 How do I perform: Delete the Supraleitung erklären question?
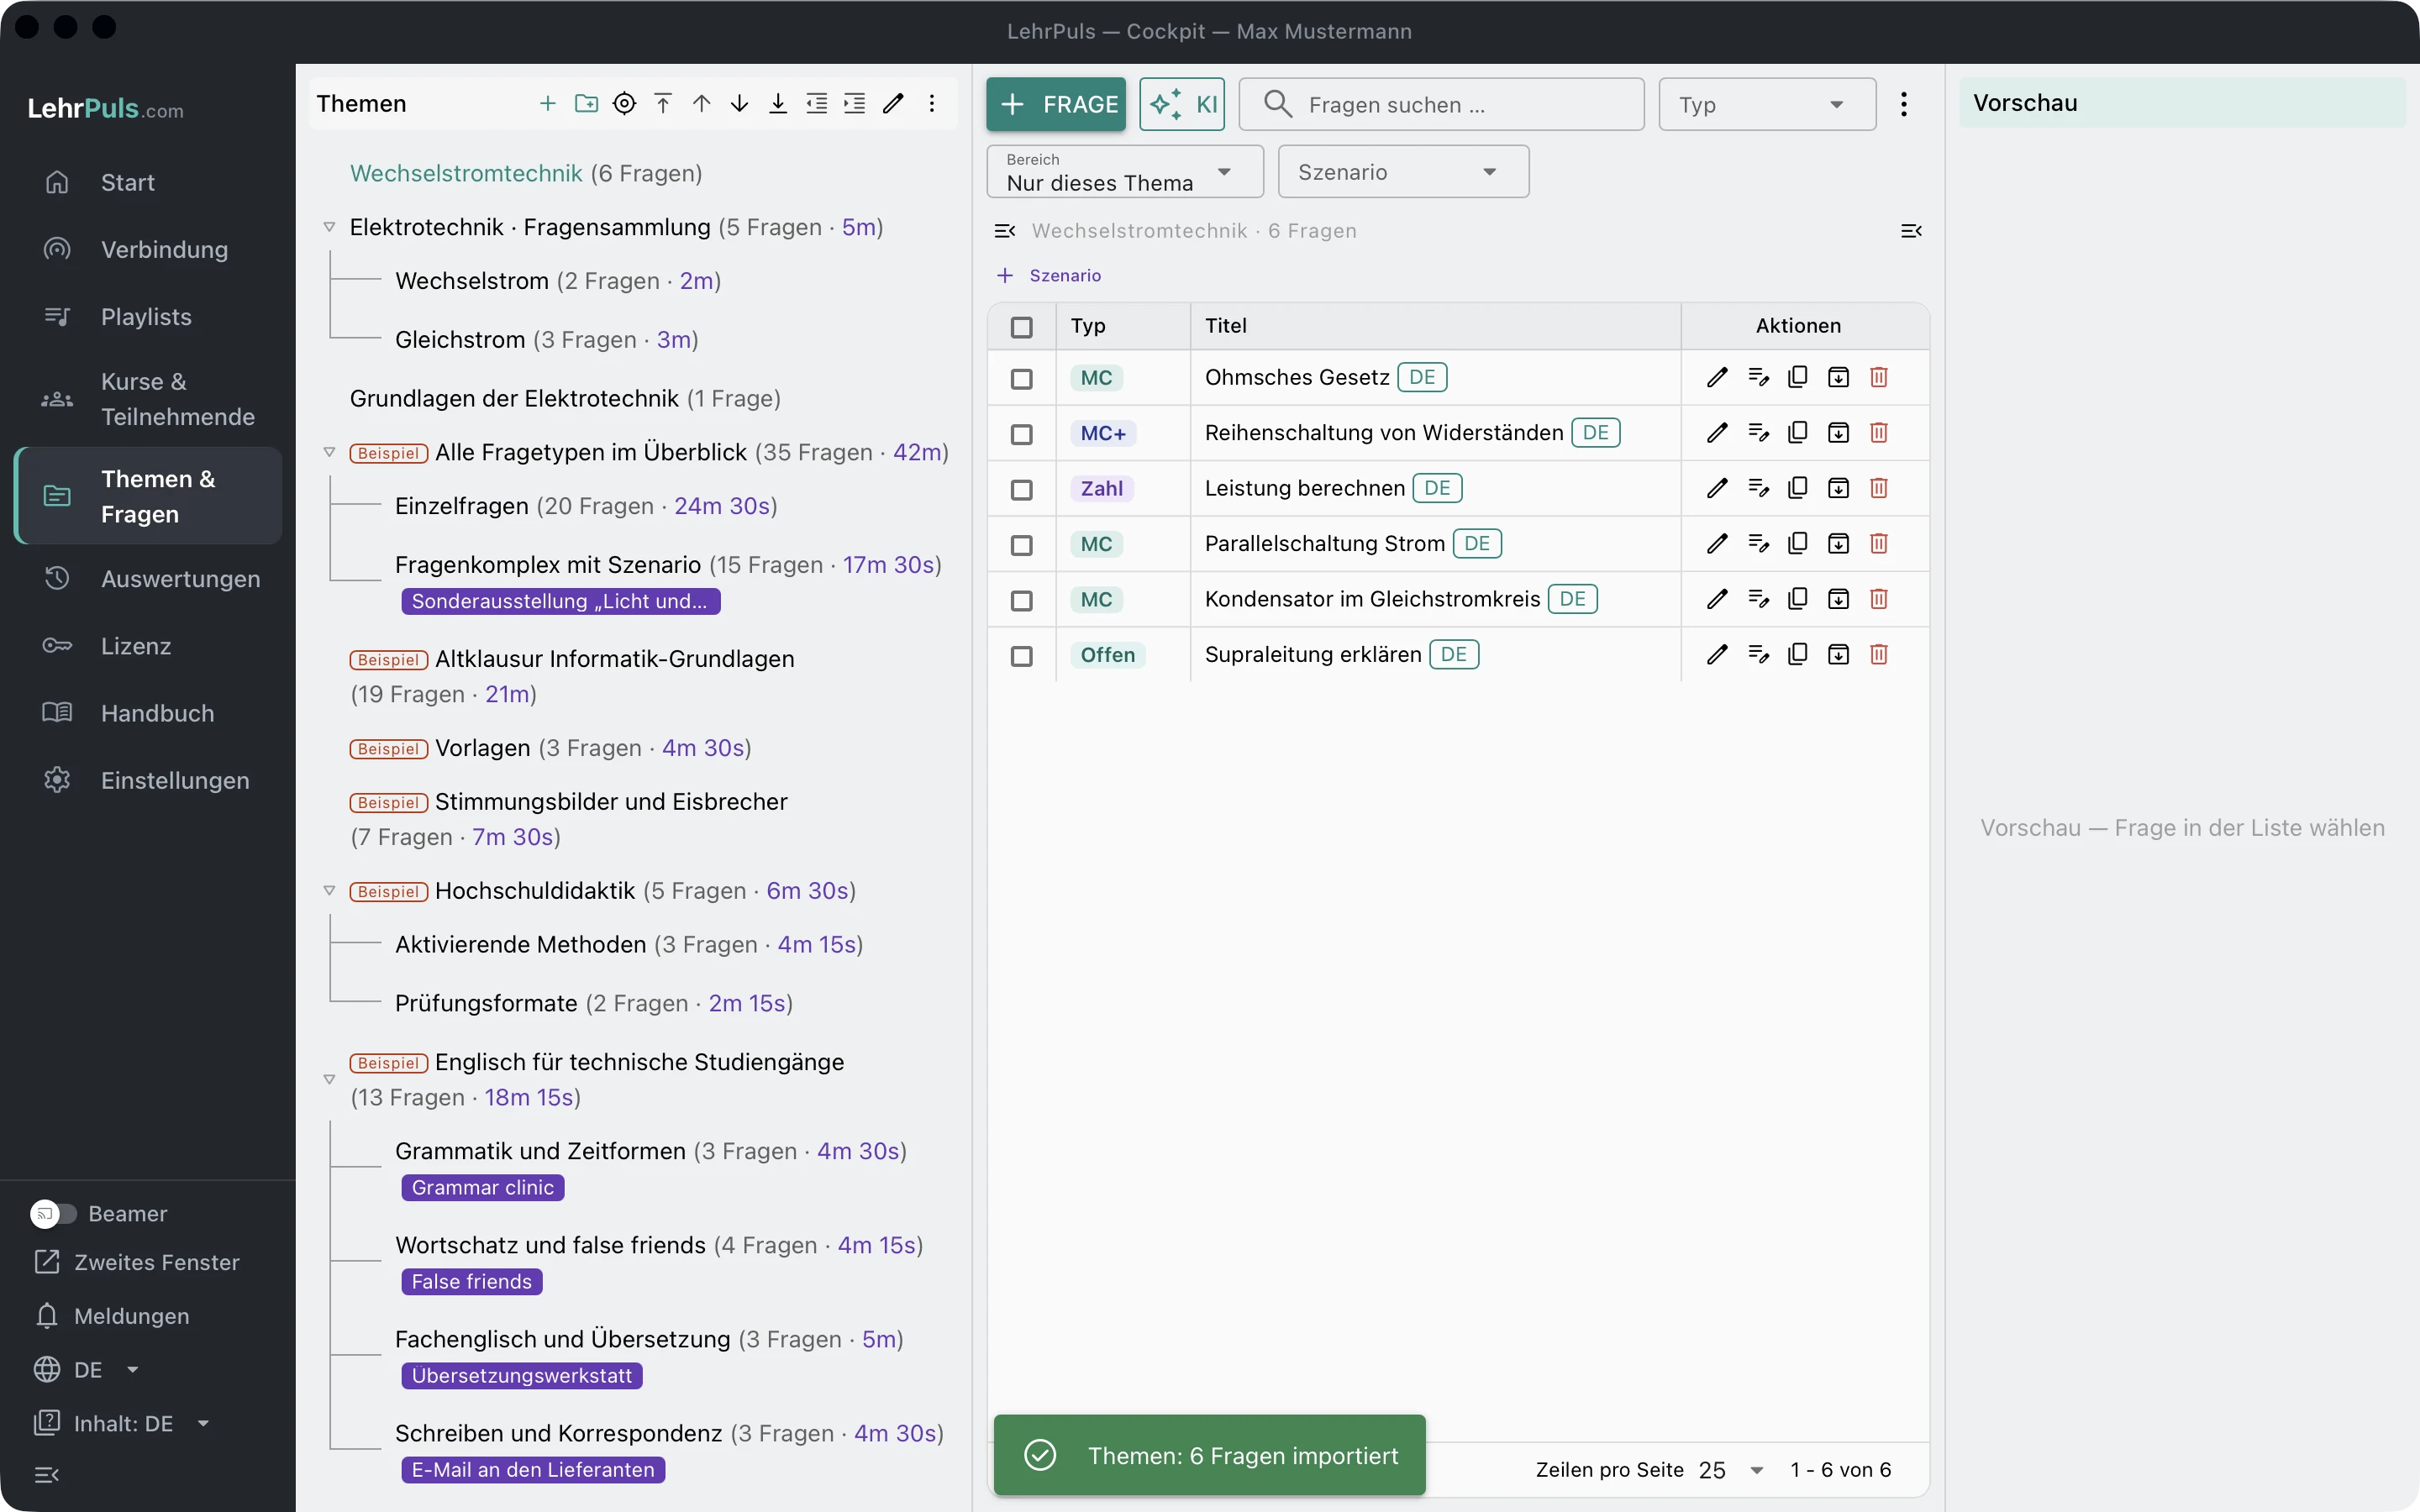coord(1879,654)
